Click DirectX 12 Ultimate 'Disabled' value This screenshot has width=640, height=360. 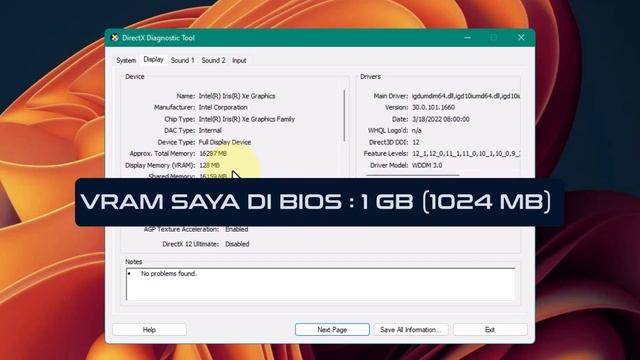(x=237, y=244)
